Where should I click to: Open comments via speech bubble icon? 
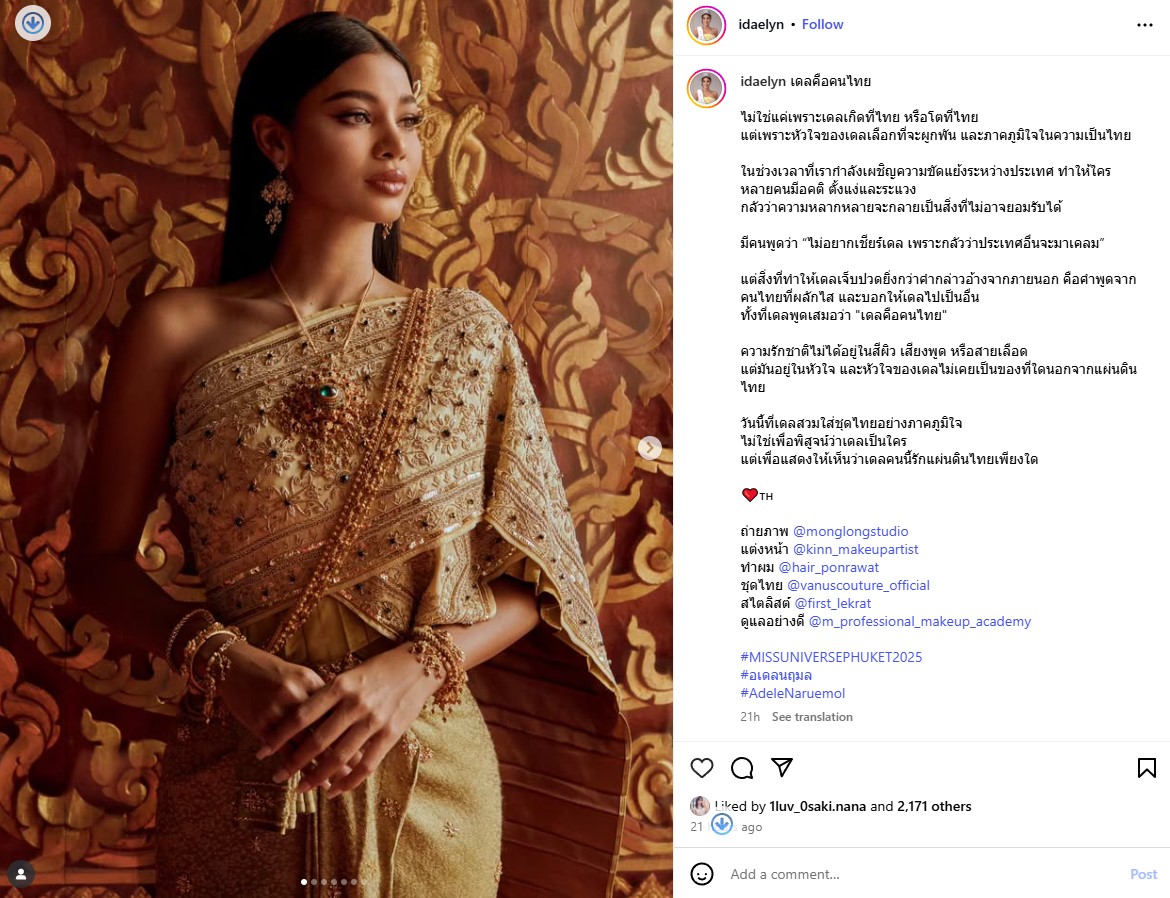pos(742,767)
